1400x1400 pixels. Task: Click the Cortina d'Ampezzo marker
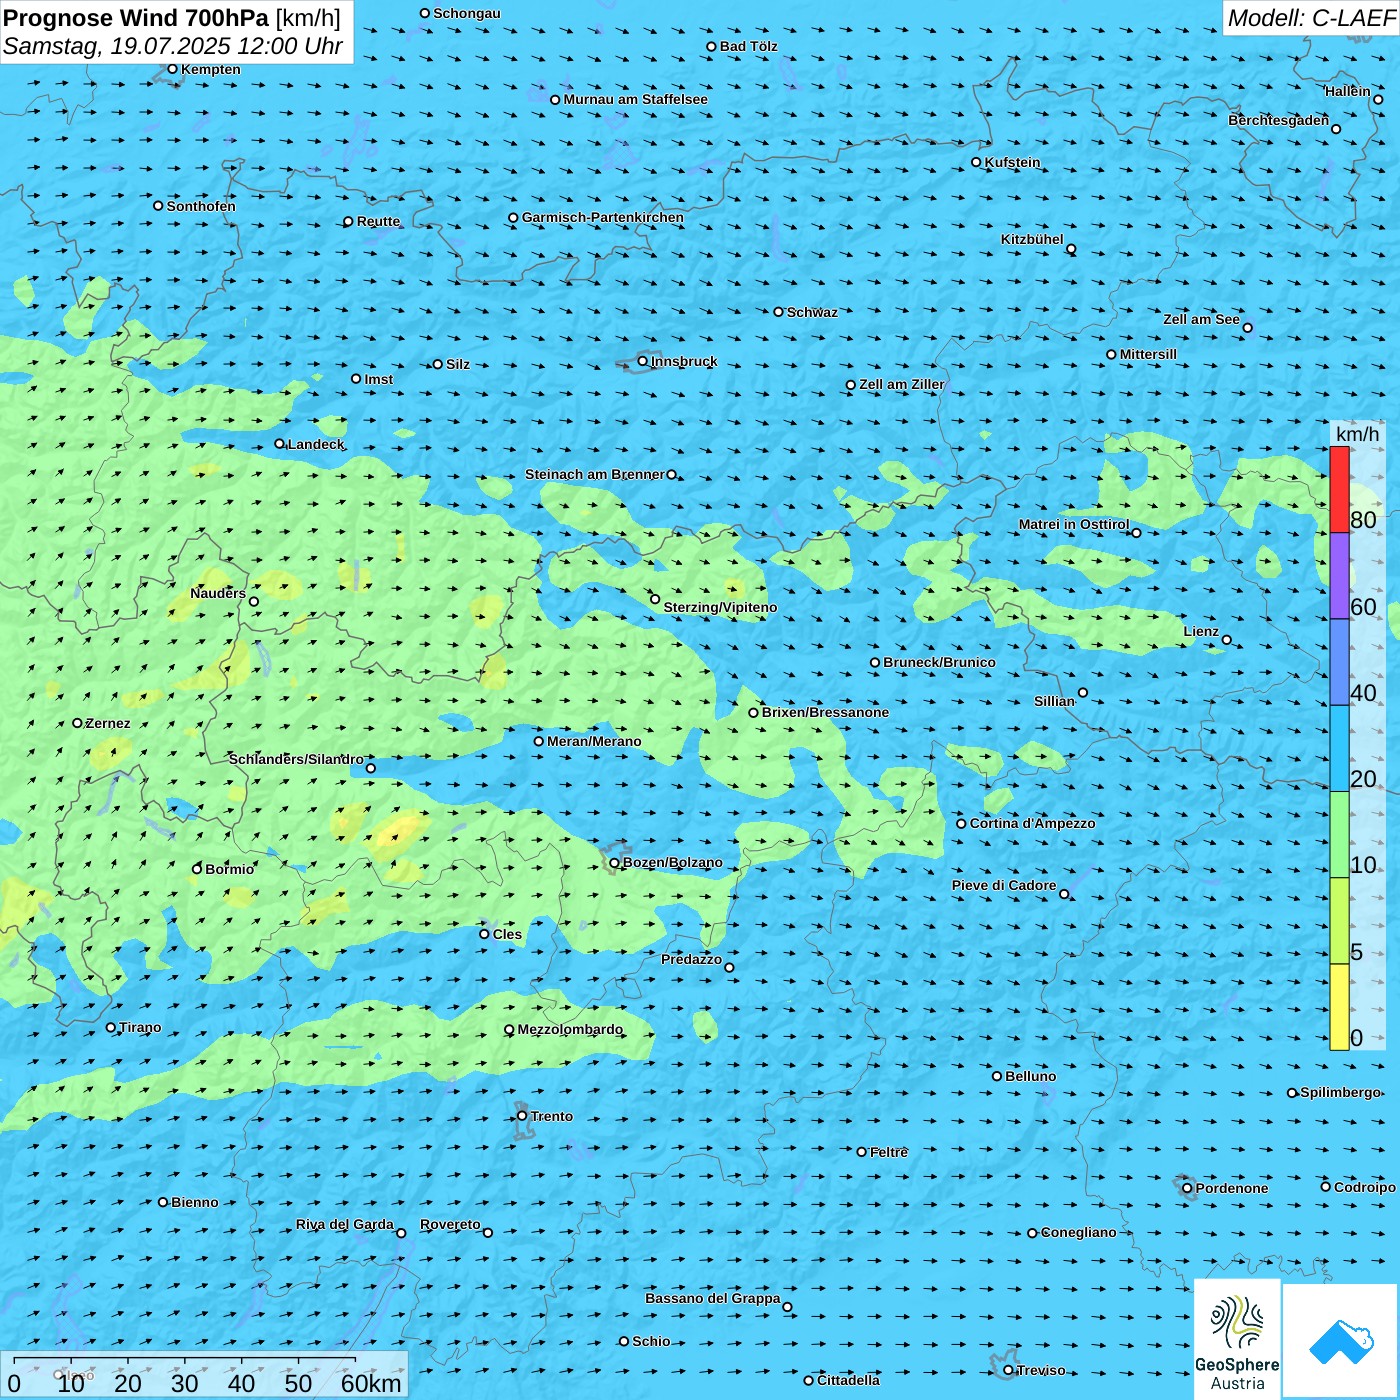[961, 824]
